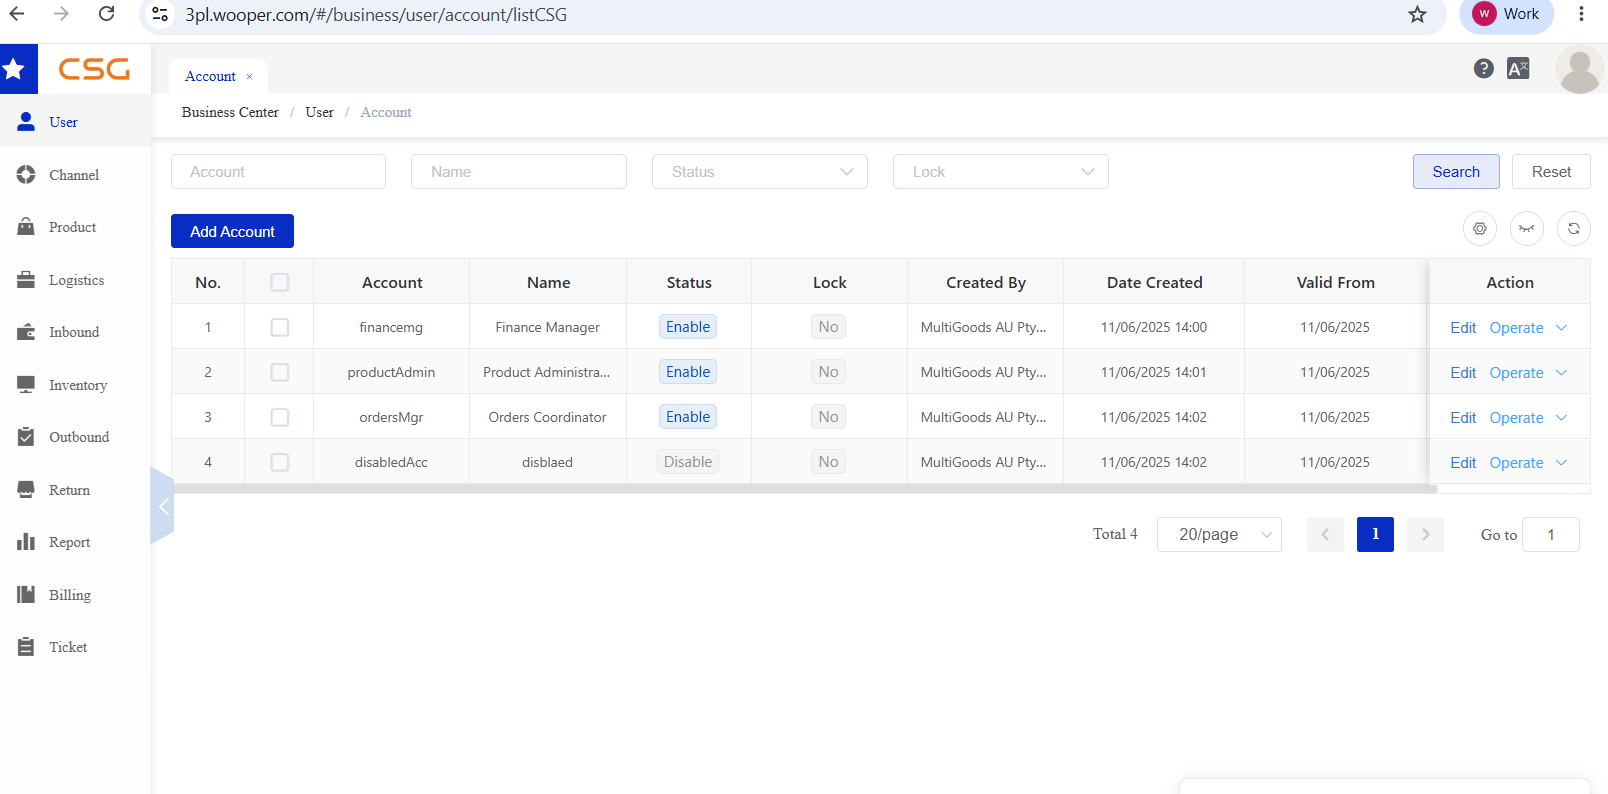This screenshot has width=1608, height=794.
Task: Bookmark this page with the star
Action: coord(1417,14)
